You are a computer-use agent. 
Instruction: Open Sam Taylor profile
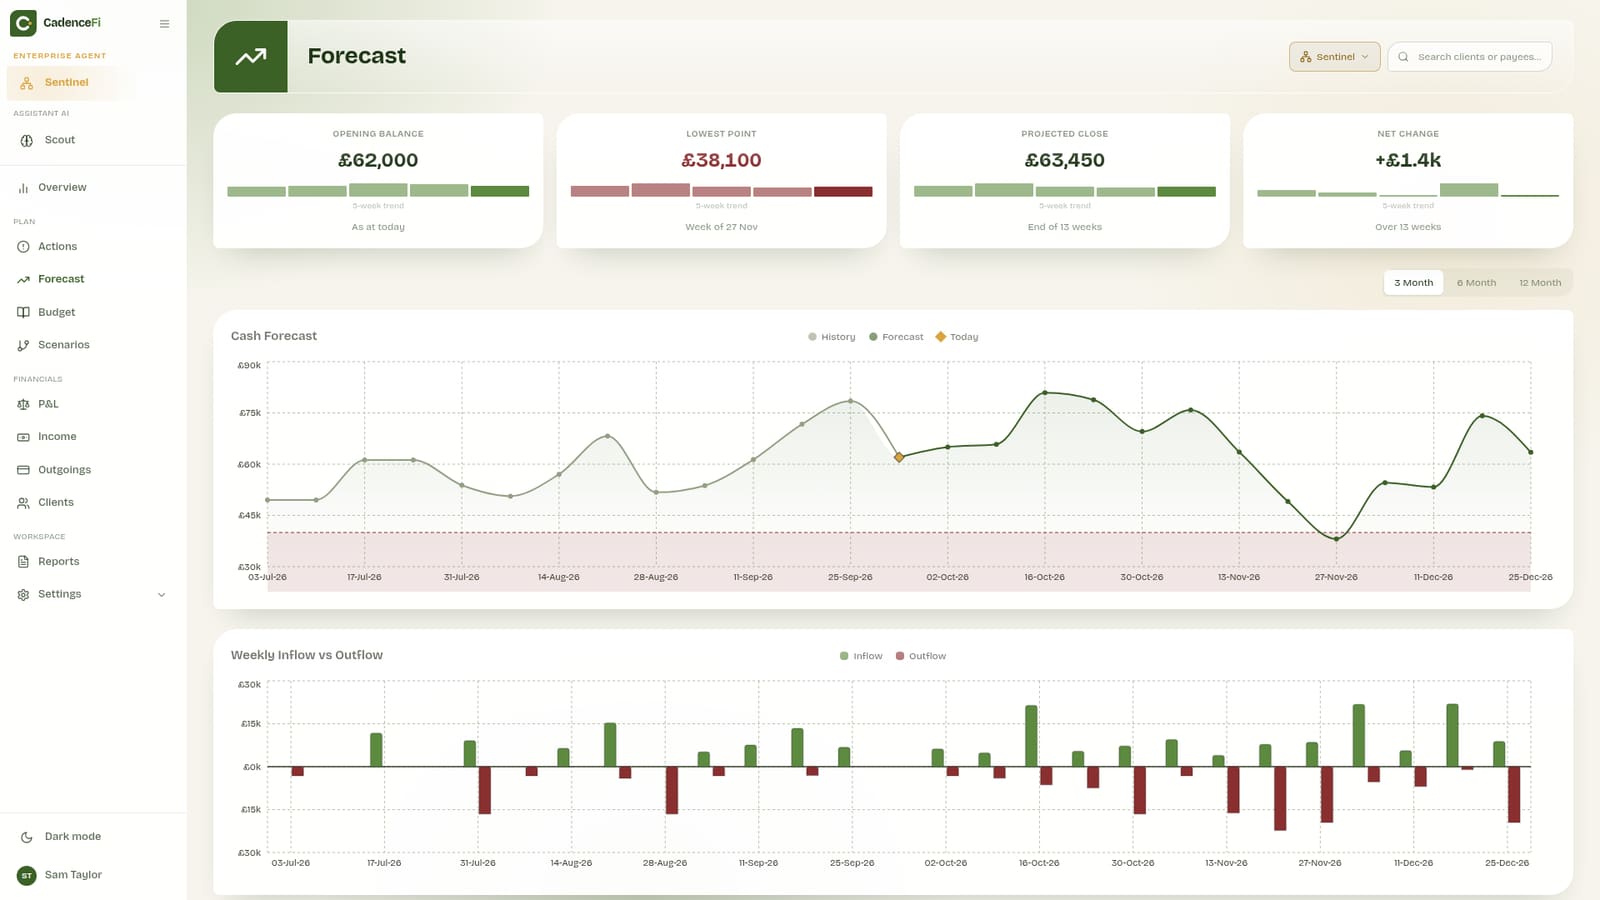click(x=93, y=875)
